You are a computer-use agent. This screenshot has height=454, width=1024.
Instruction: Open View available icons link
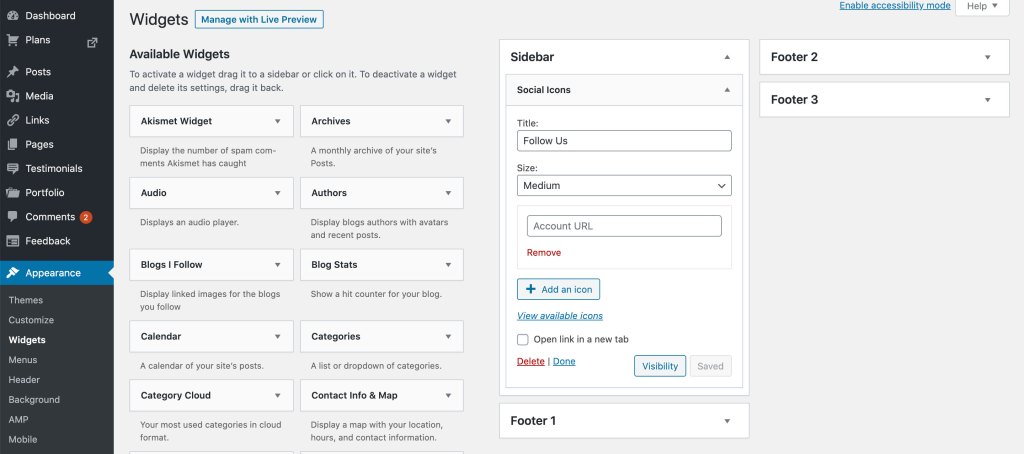point(560,316)
